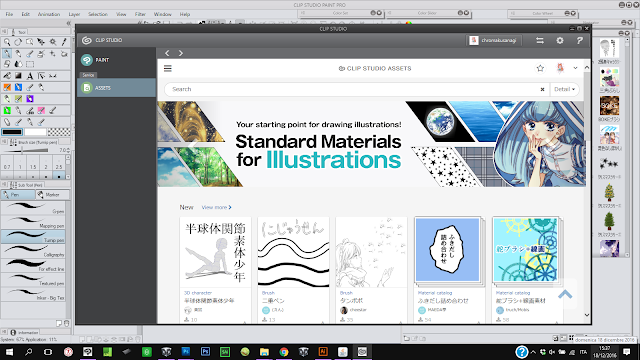
Task: Open the speech balloon material catalog thumbnail
Action: [448, 250]
